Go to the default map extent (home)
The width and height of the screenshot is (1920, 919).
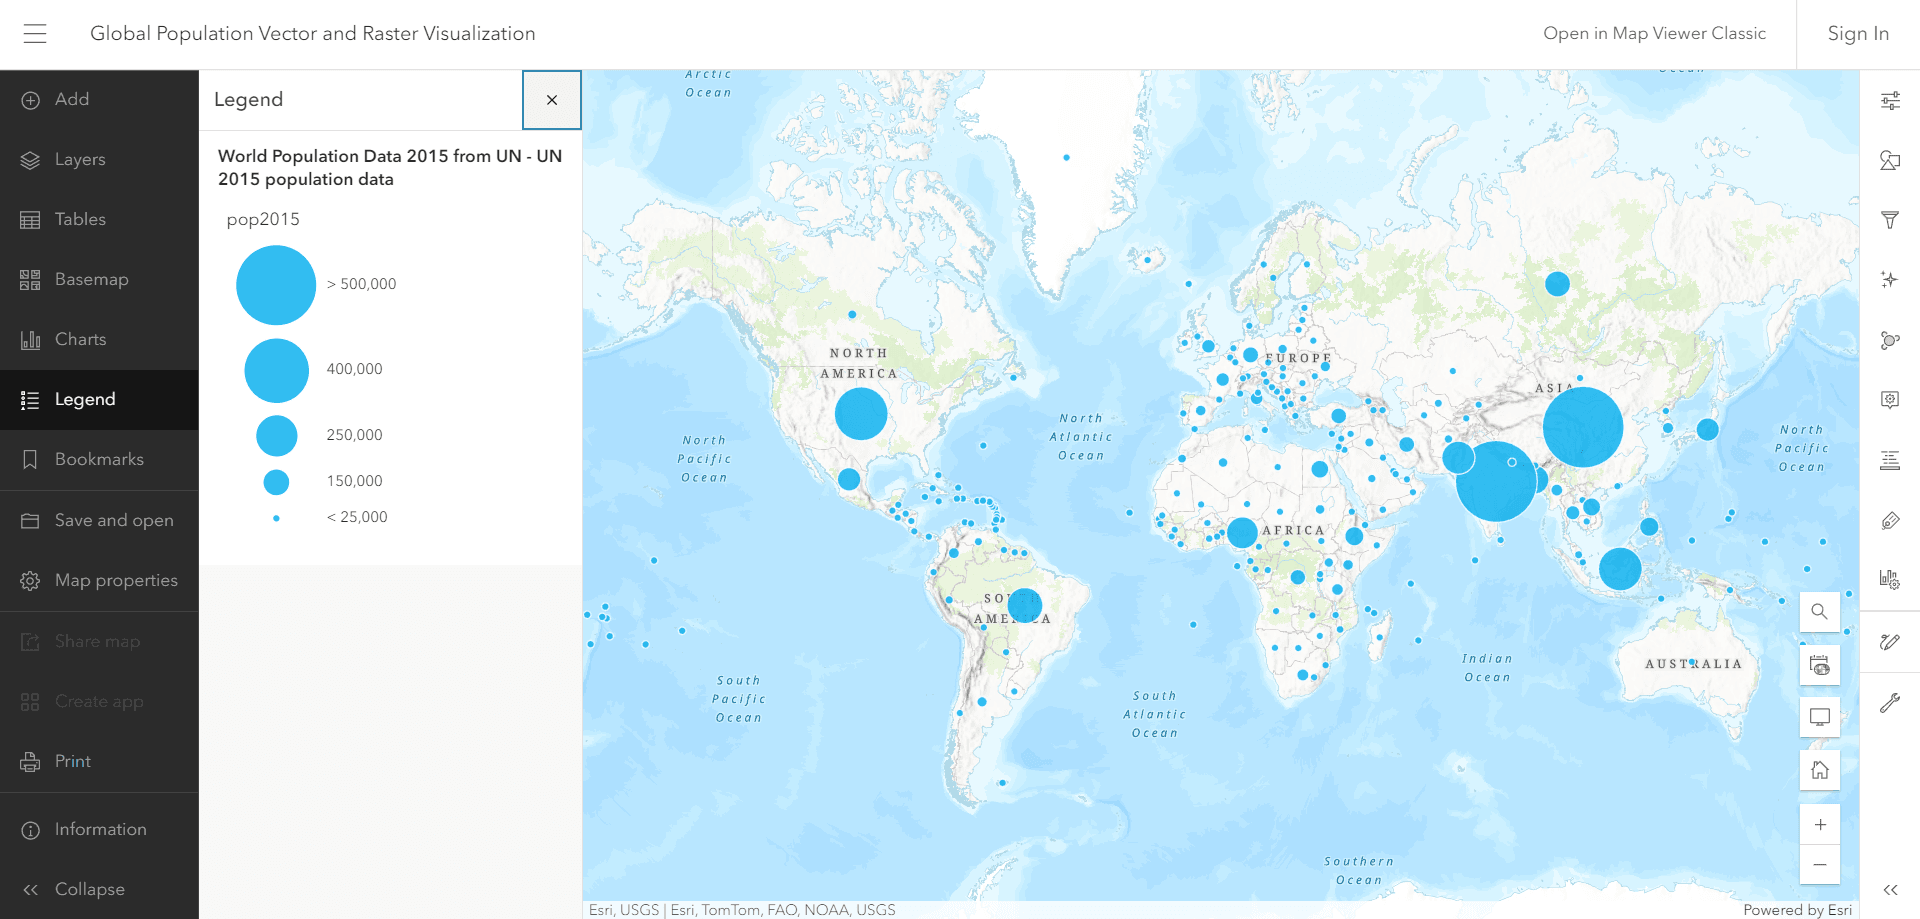1819,770
